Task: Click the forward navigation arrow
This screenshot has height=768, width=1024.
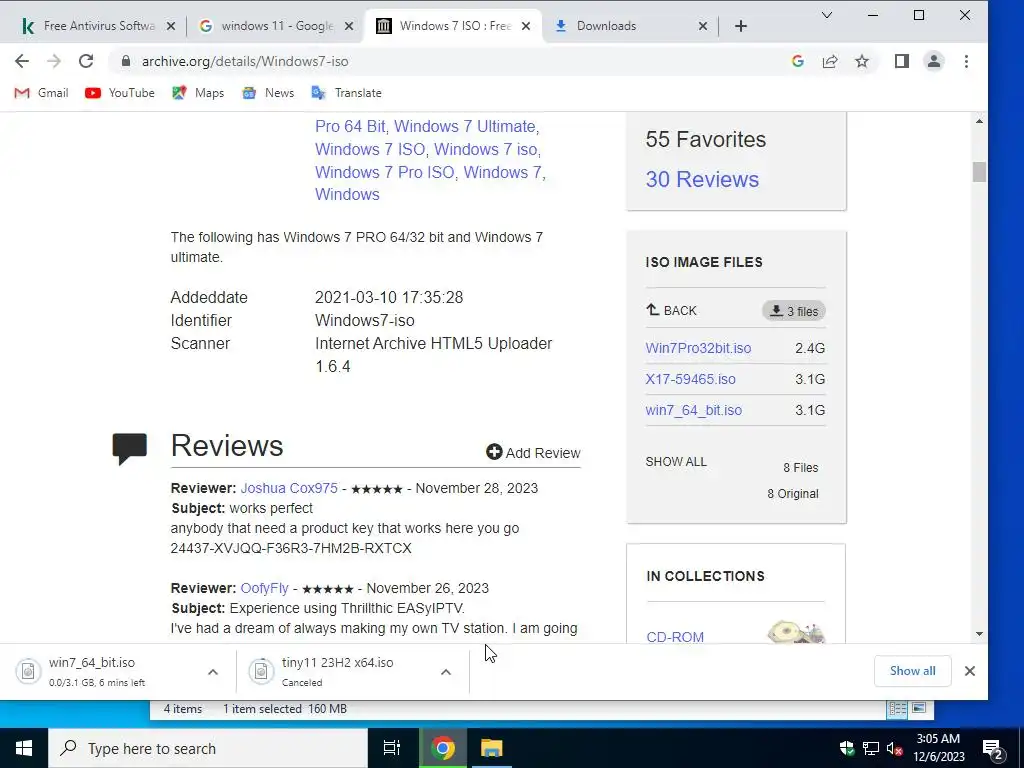Action: (54, 61)
